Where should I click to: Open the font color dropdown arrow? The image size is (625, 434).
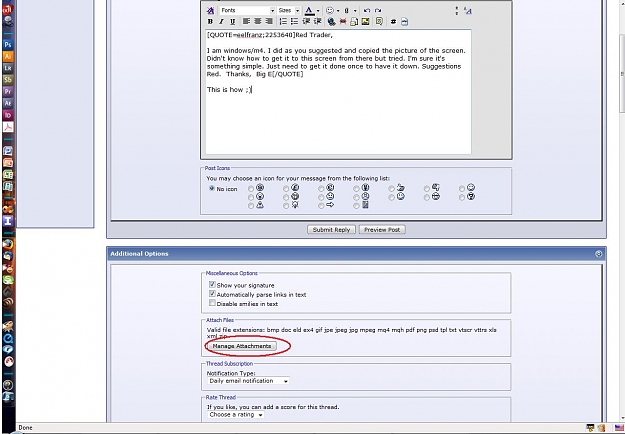(318, 11)
